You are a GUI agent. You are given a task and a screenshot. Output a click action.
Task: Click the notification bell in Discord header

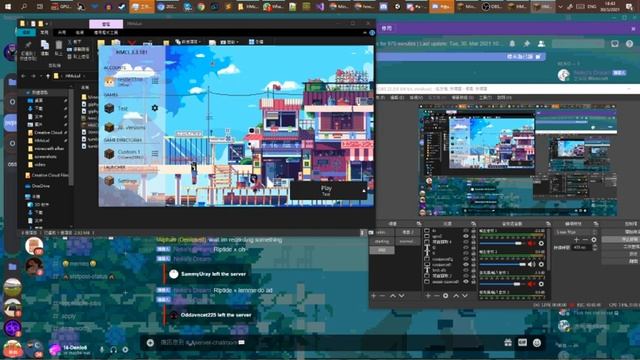click(512, 43)
